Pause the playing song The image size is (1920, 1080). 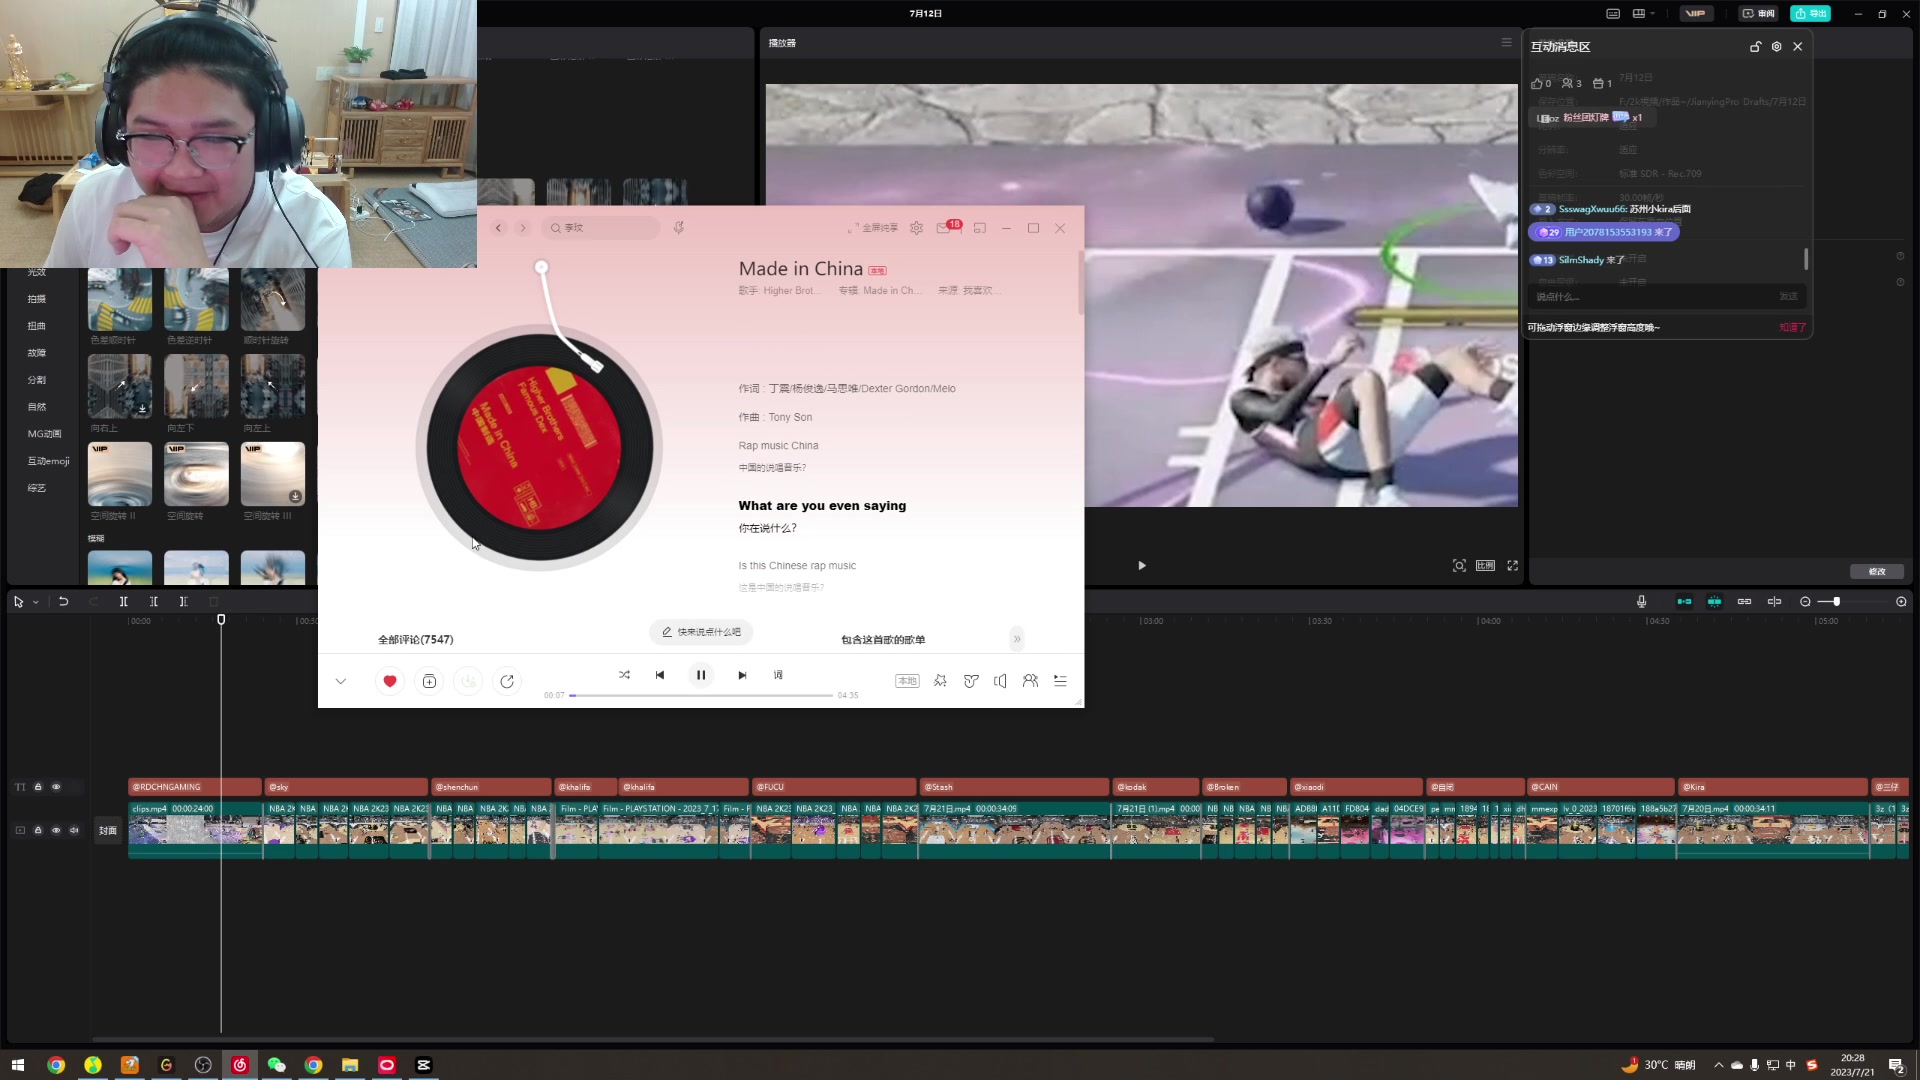[x=701, y=675]
